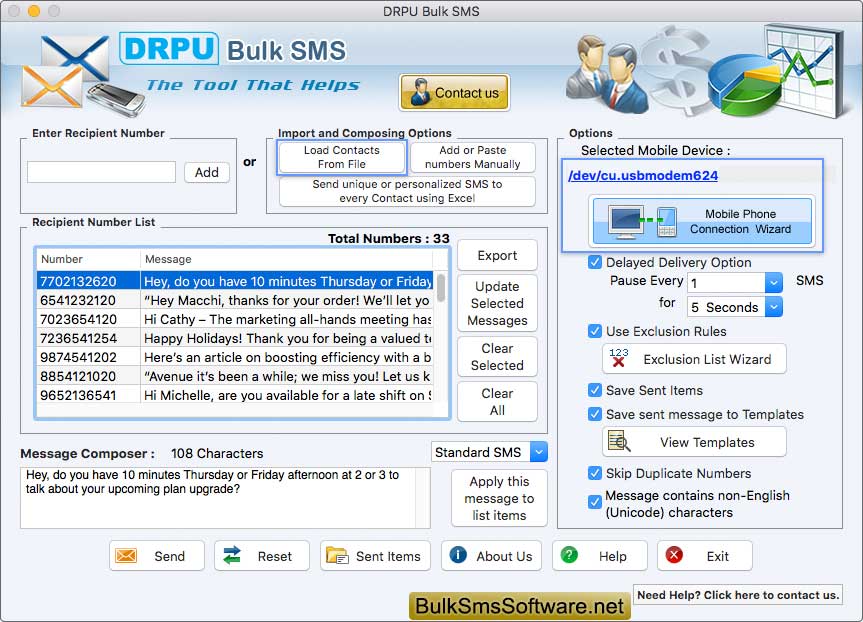Uncheck Save Sent Items
The width and height of the screenshot is (863, 622).
point(594,390)
